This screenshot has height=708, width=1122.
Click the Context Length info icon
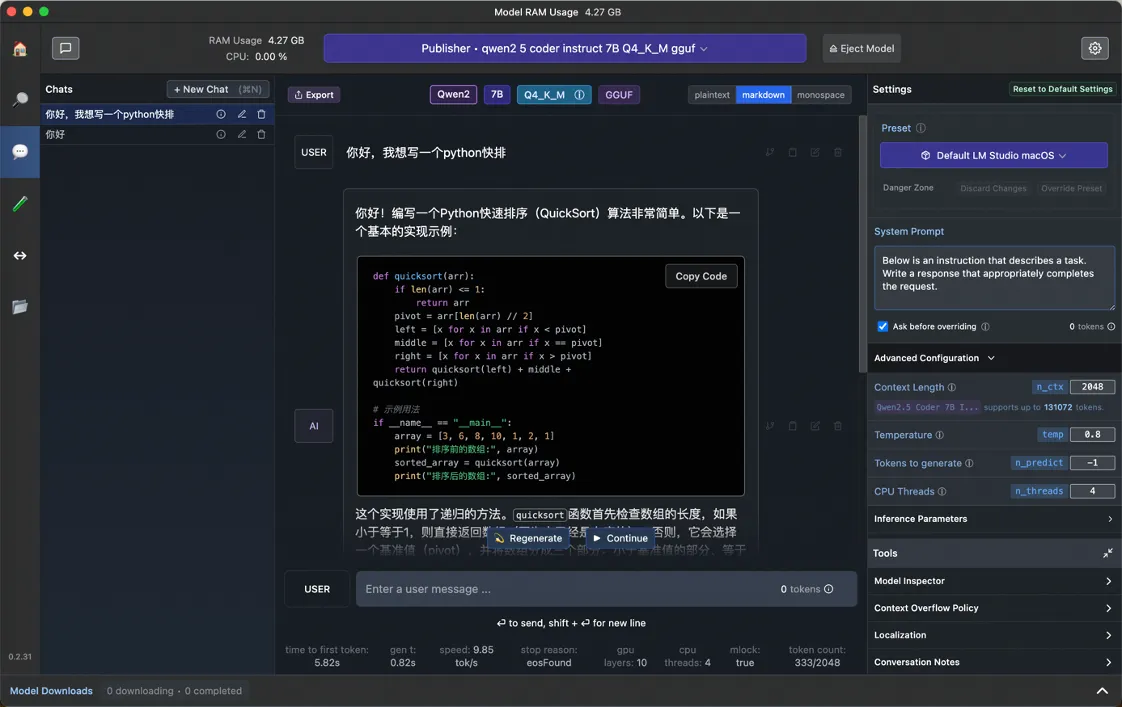point(952,387)
